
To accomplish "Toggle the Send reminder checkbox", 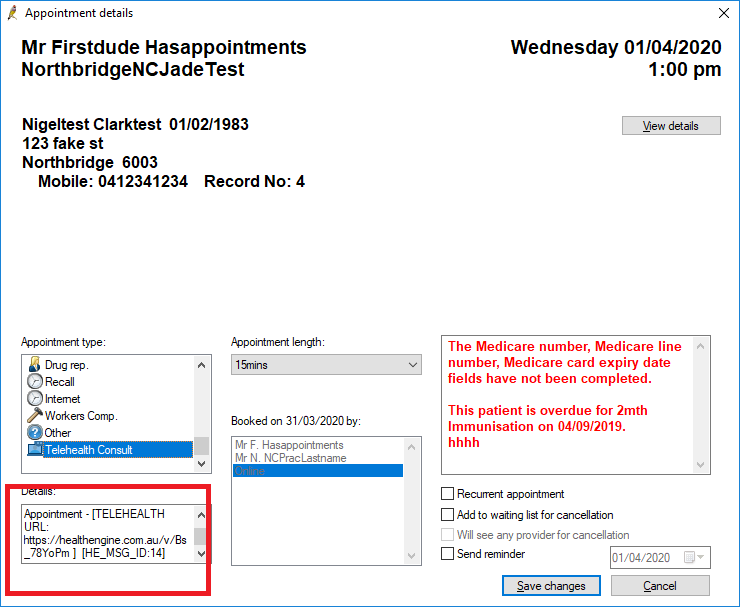I will point(447,554).
